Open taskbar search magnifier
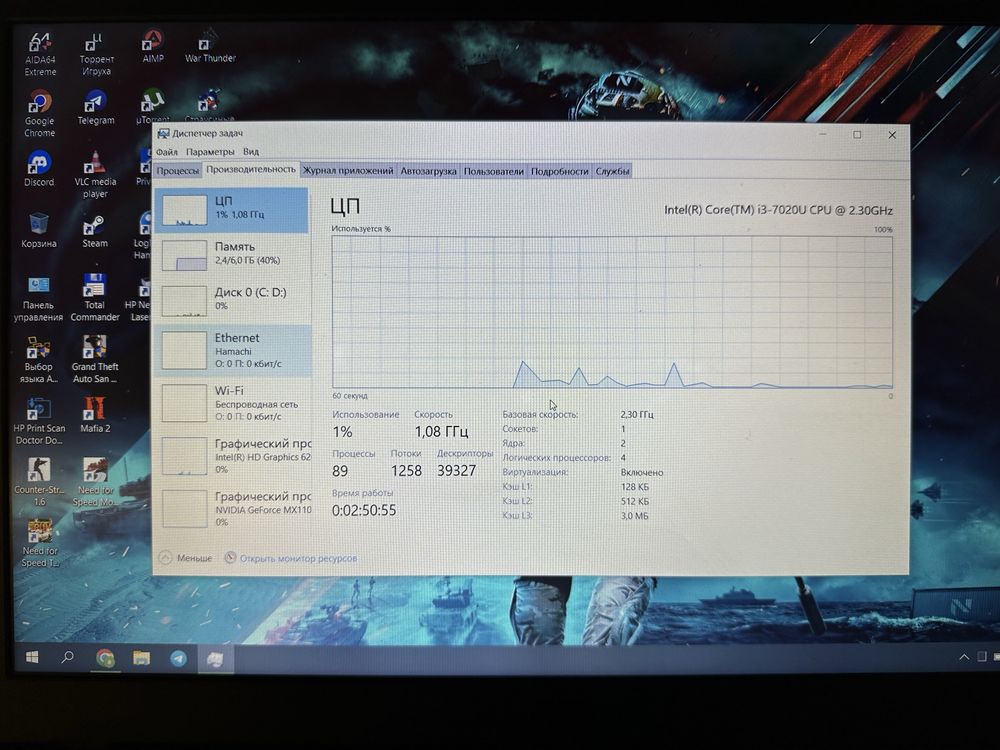The image size is (1000, 750). [68, 657]
